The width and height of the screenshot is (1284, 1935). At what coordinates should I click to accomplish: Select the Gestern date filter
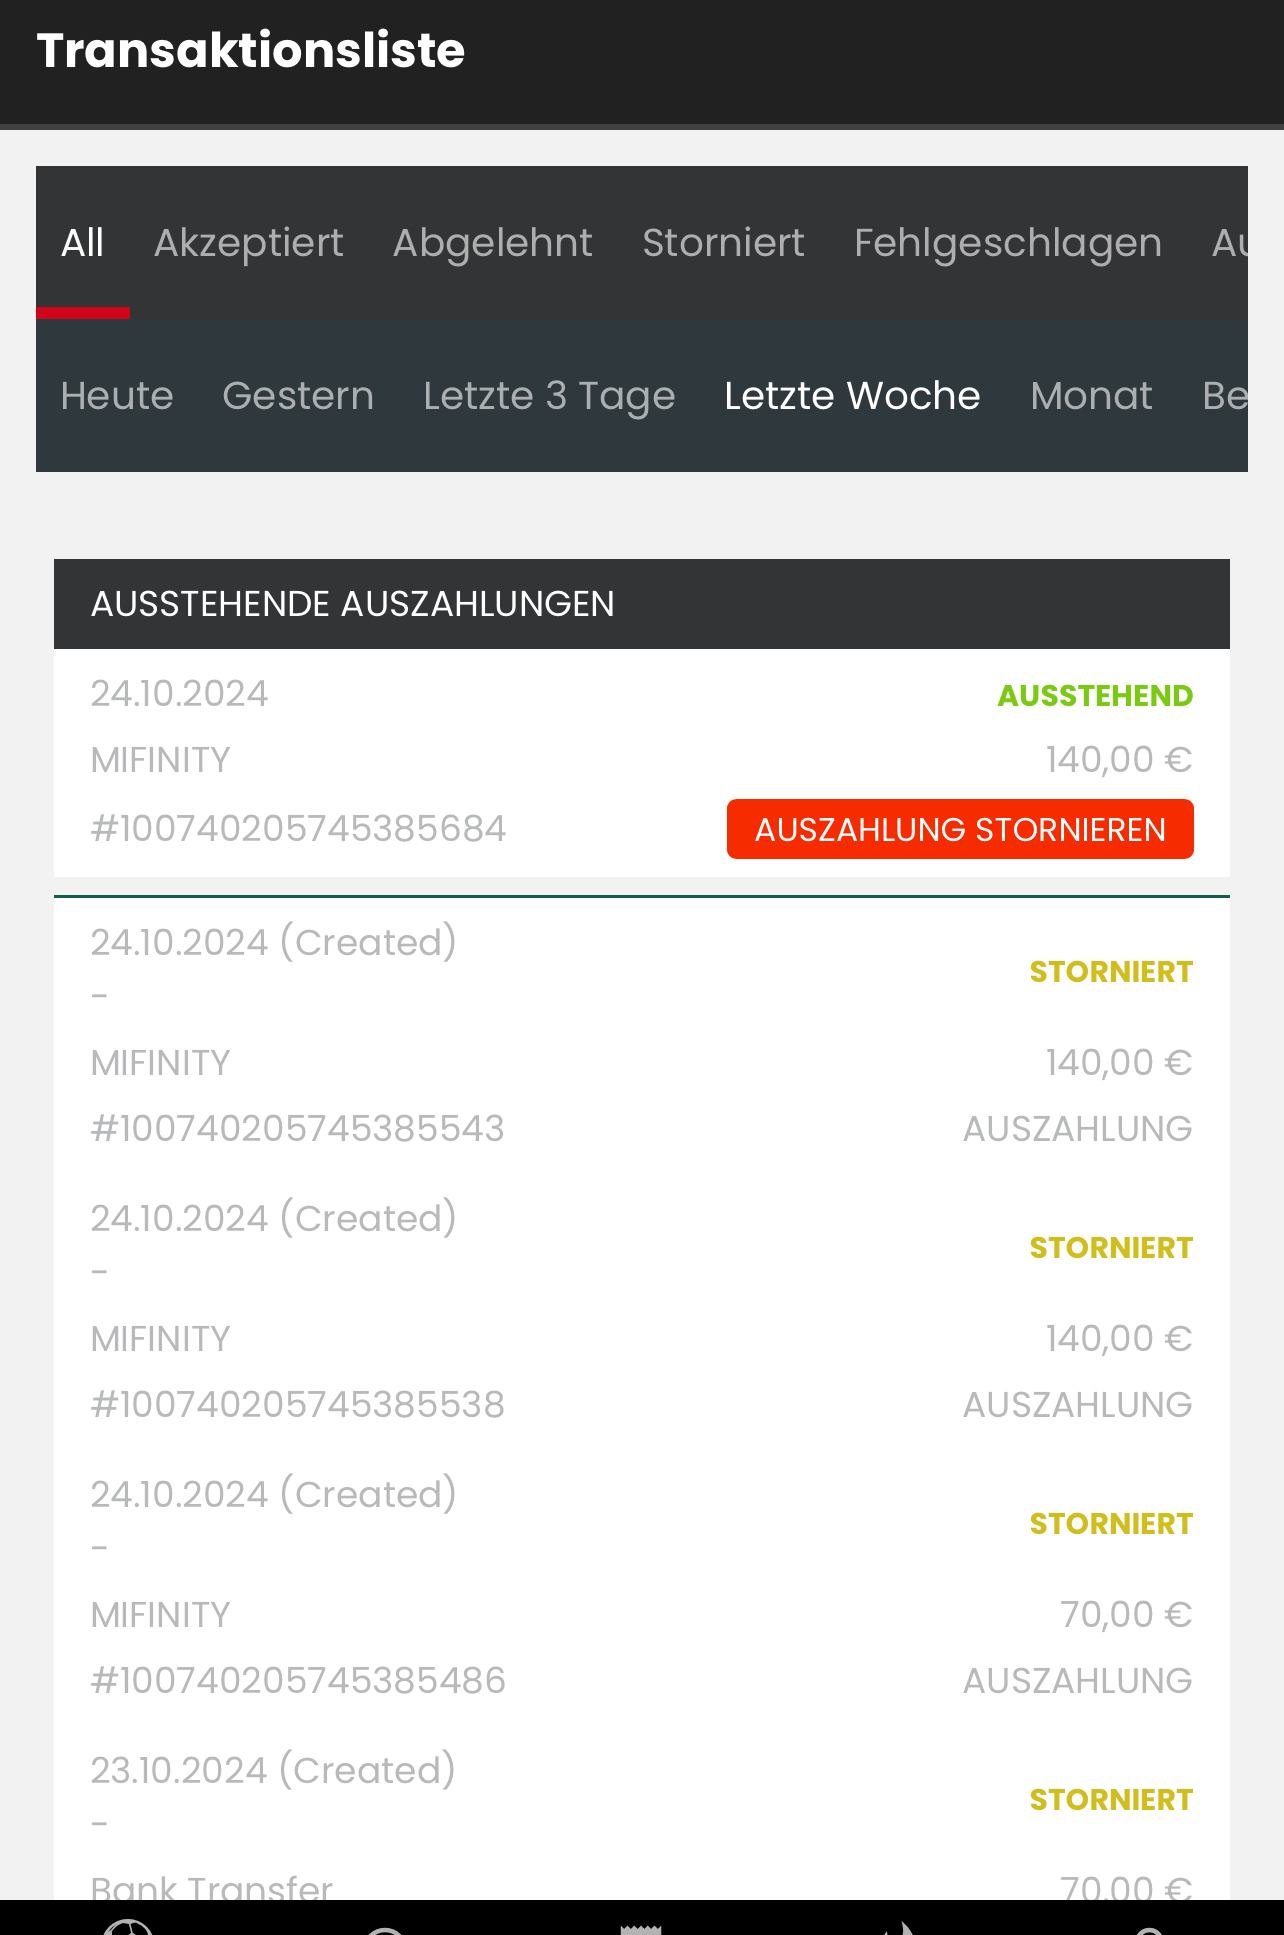(x=298, y=396)
